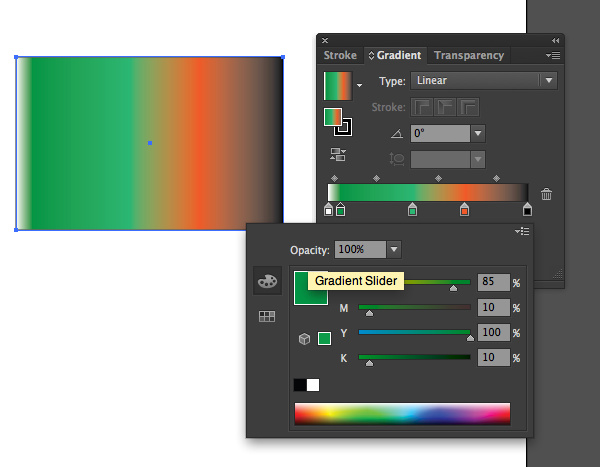
Task: Open the Gradient panel flyout menu
Action: (551, 55)
